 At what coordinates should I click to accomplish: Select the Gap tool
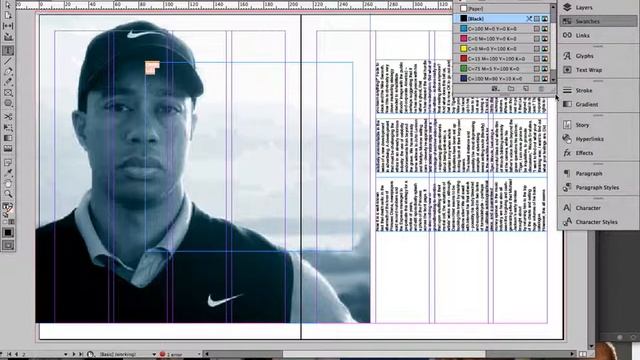tap(8, 26)
